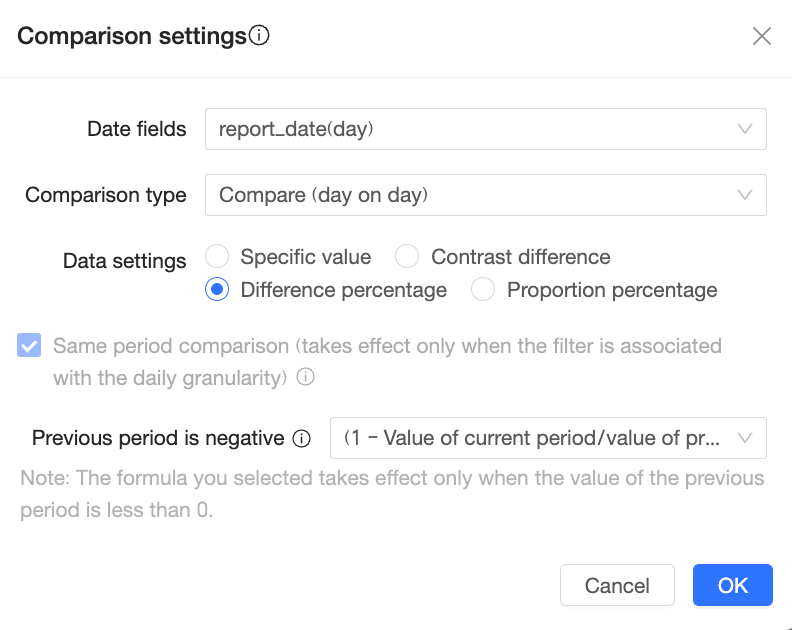Viewport: 792px width, 630px height.
Task: Click the chevron arrow in Comparison type box
Action: pos(745,195)
